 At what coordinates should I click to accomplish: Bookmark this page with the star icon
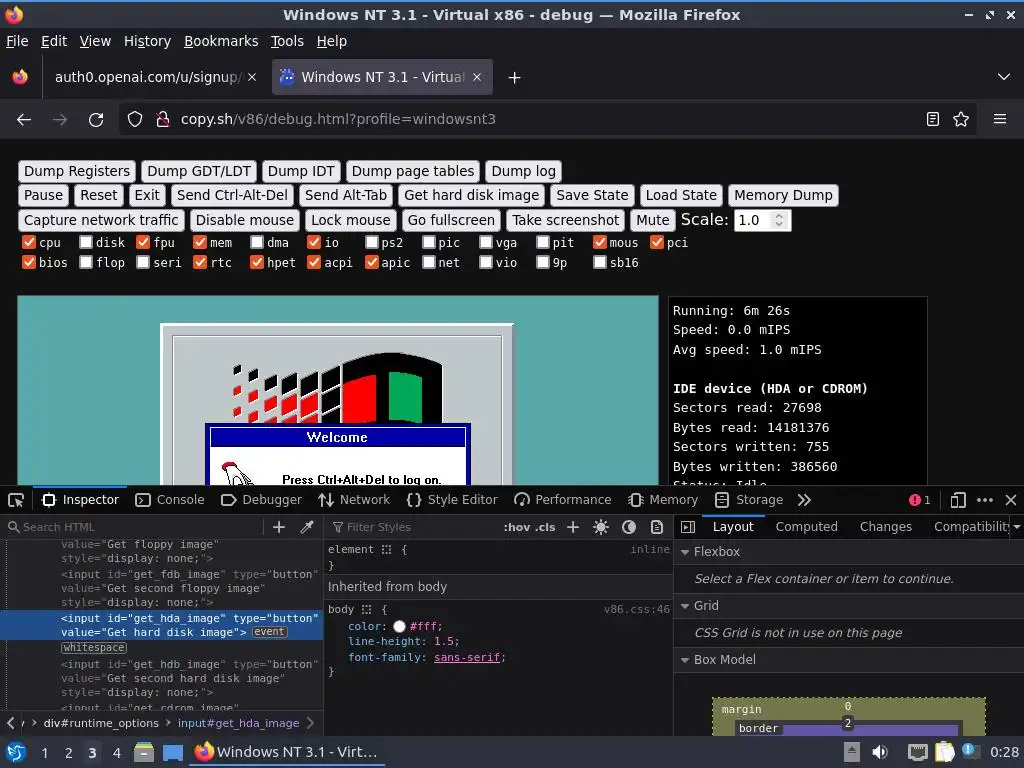tap(961, 120)
